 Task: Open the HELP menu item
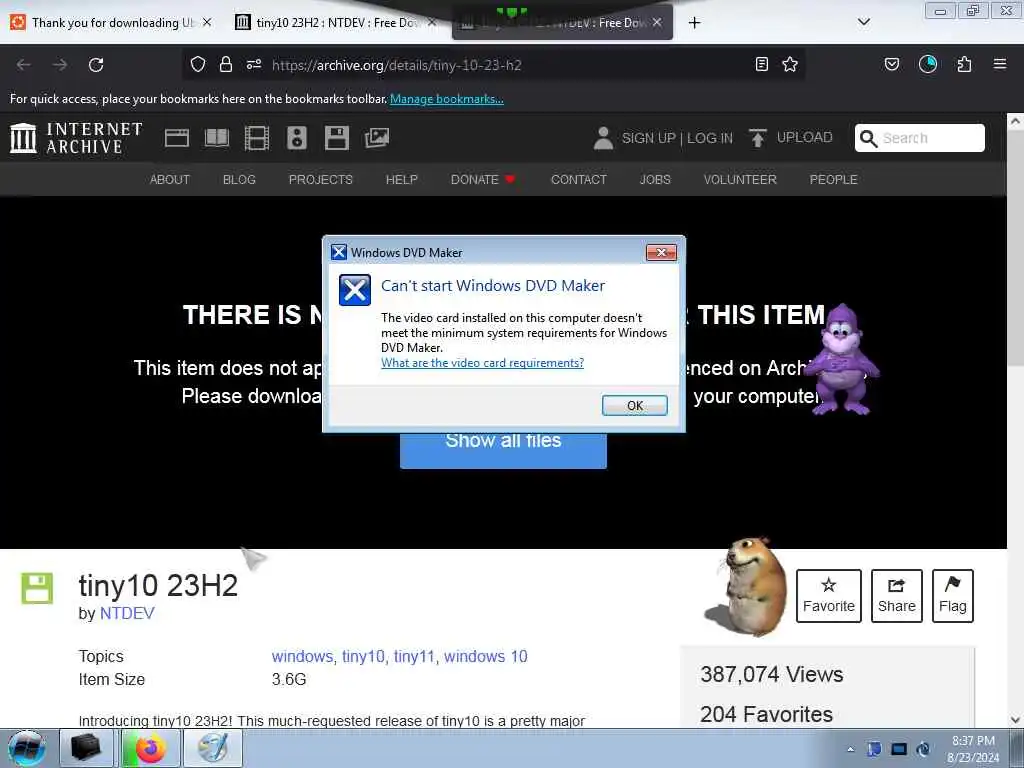pyautogui.click(x=402, y=180)
